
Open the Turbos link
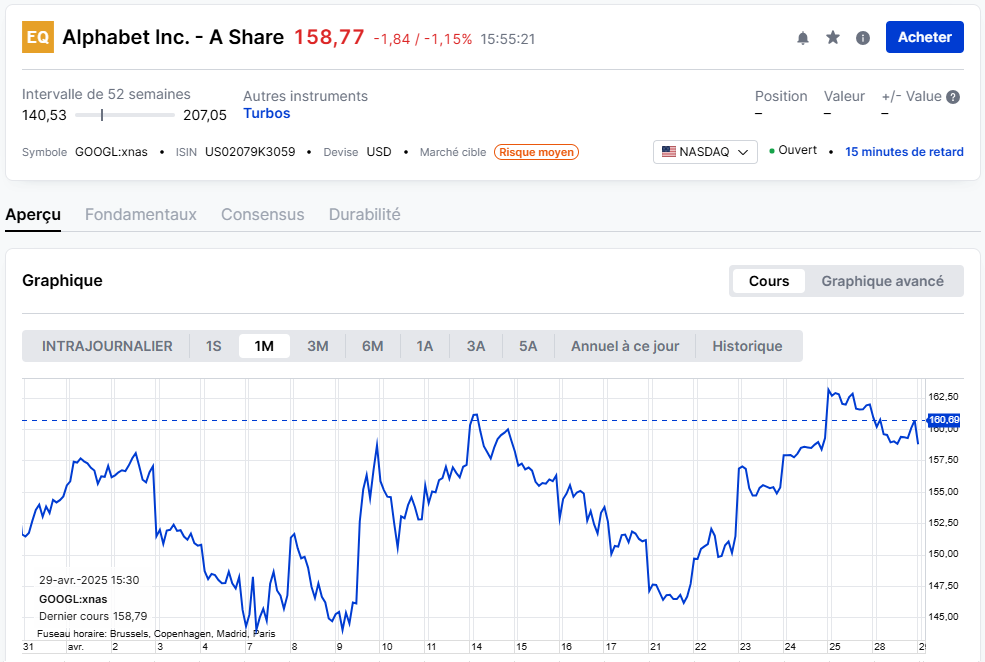click(x=267, y=113)
